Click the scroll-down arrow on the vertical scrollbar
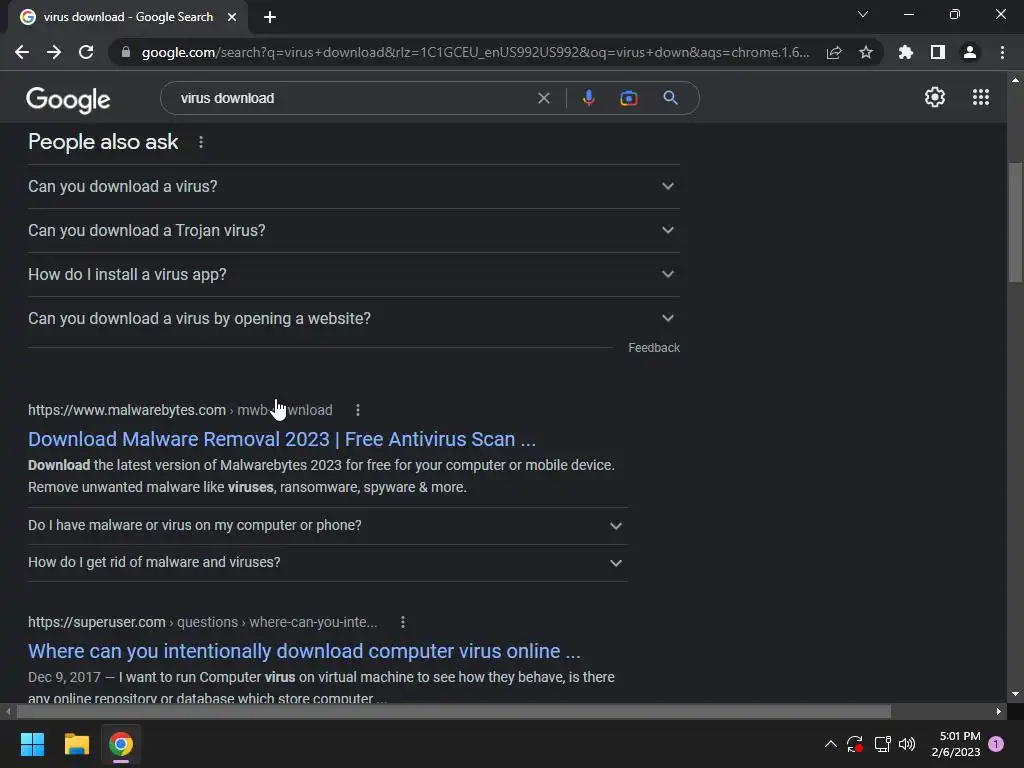 point(1015,694)
